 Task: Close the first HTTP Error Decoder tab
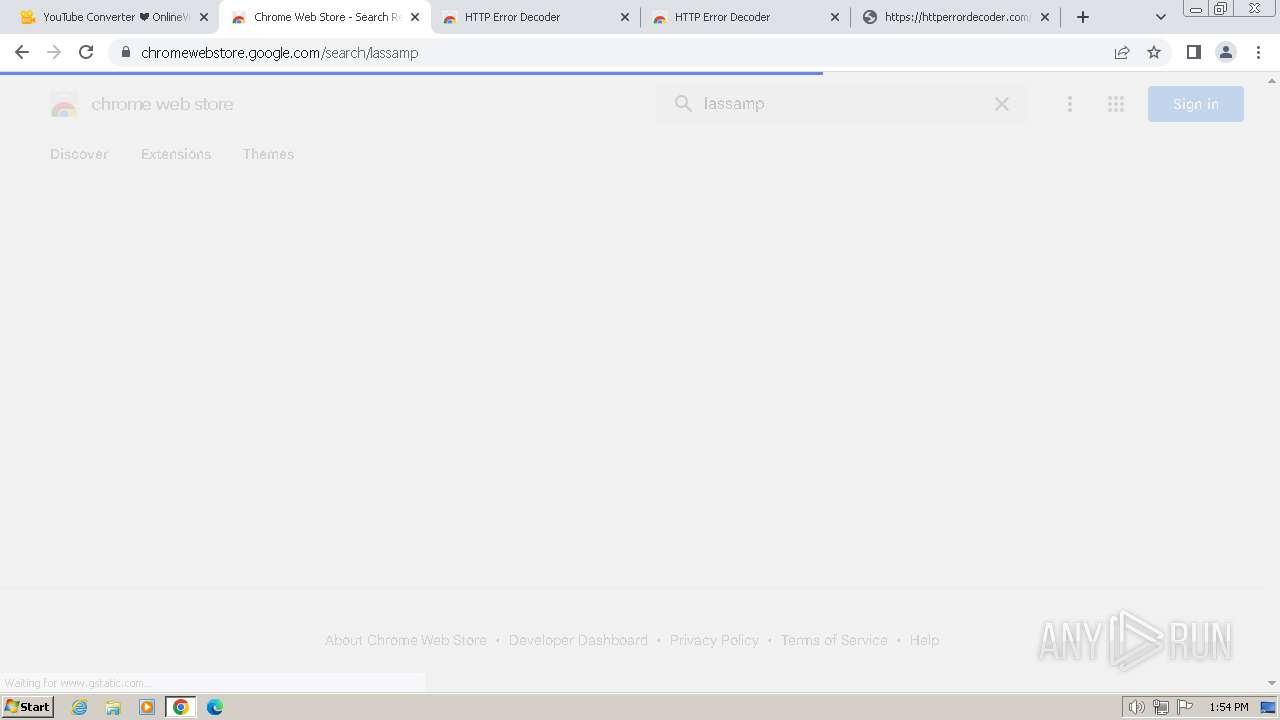pos(625,17)
